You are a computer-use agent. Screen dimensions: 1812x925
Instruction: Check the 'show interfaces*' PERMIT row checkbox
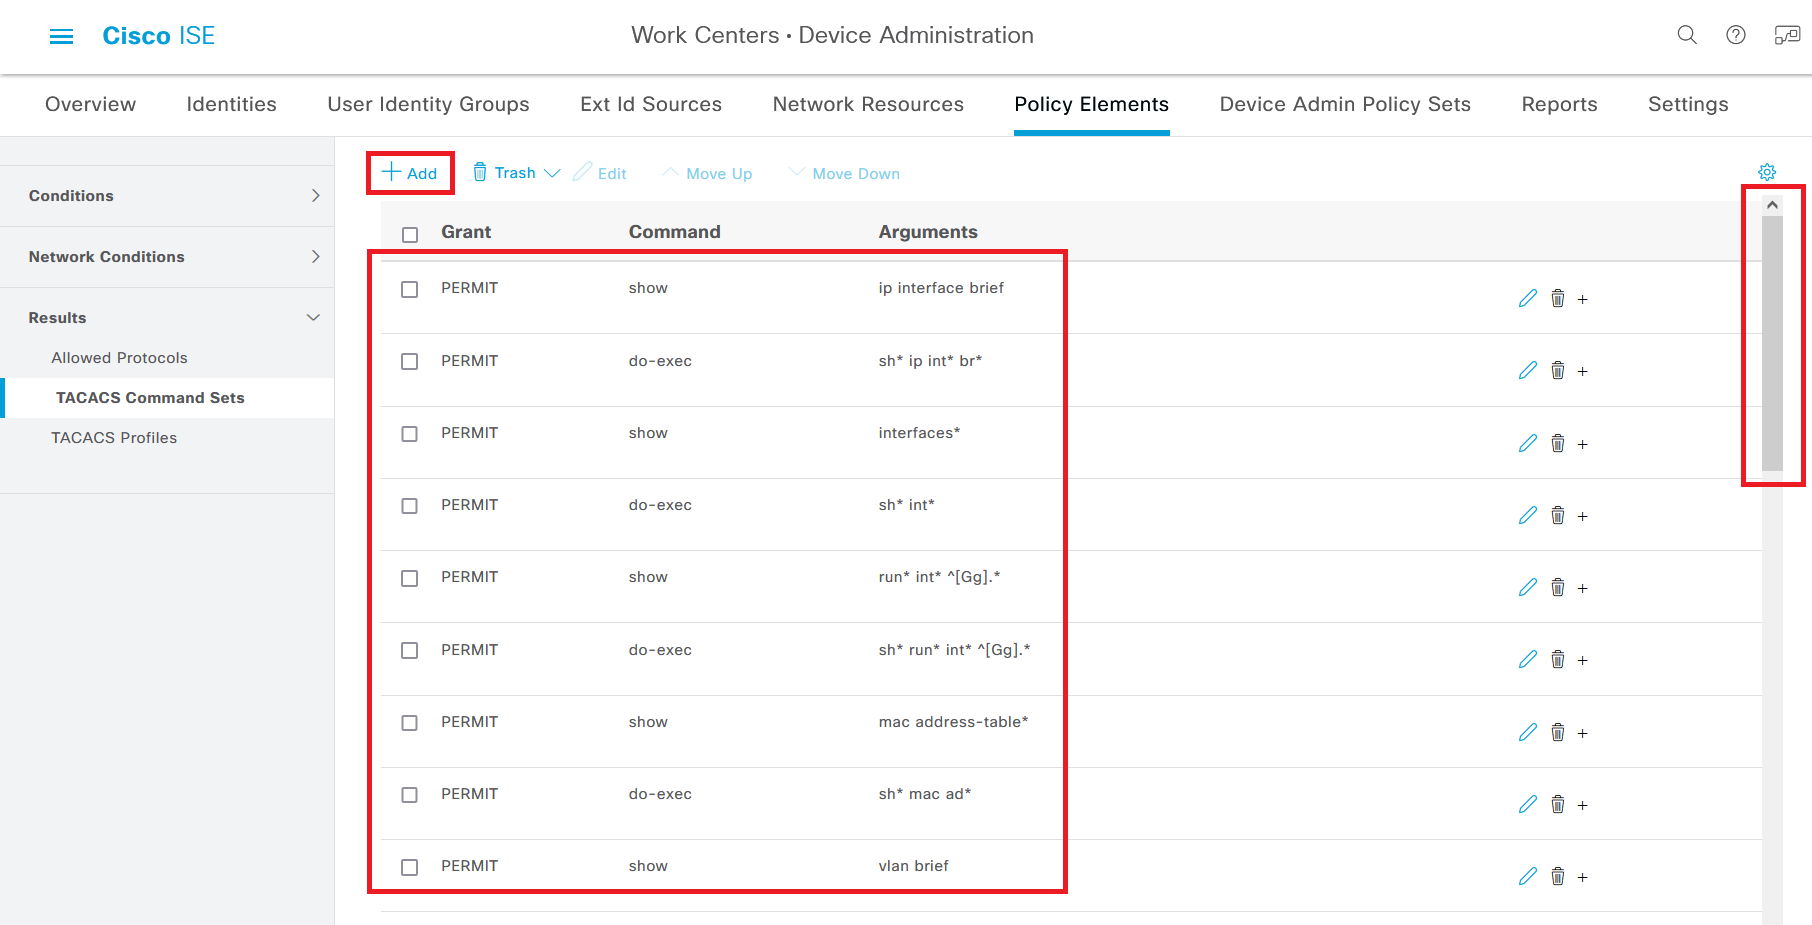(x=409, y=433)
